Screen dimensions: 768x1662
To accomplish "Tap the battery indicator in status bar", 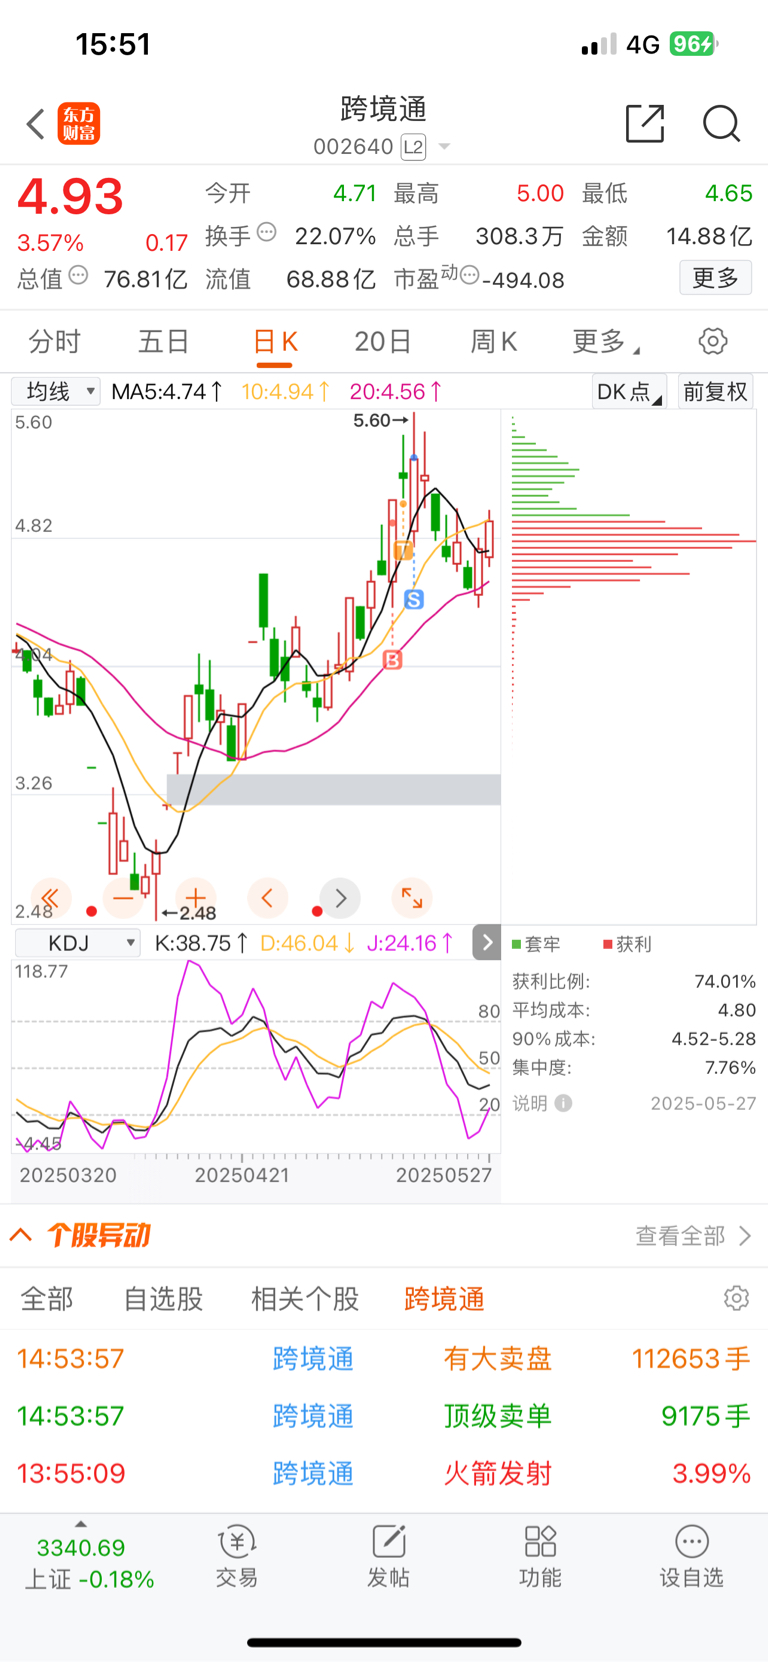I will click(x=693, y=44).
